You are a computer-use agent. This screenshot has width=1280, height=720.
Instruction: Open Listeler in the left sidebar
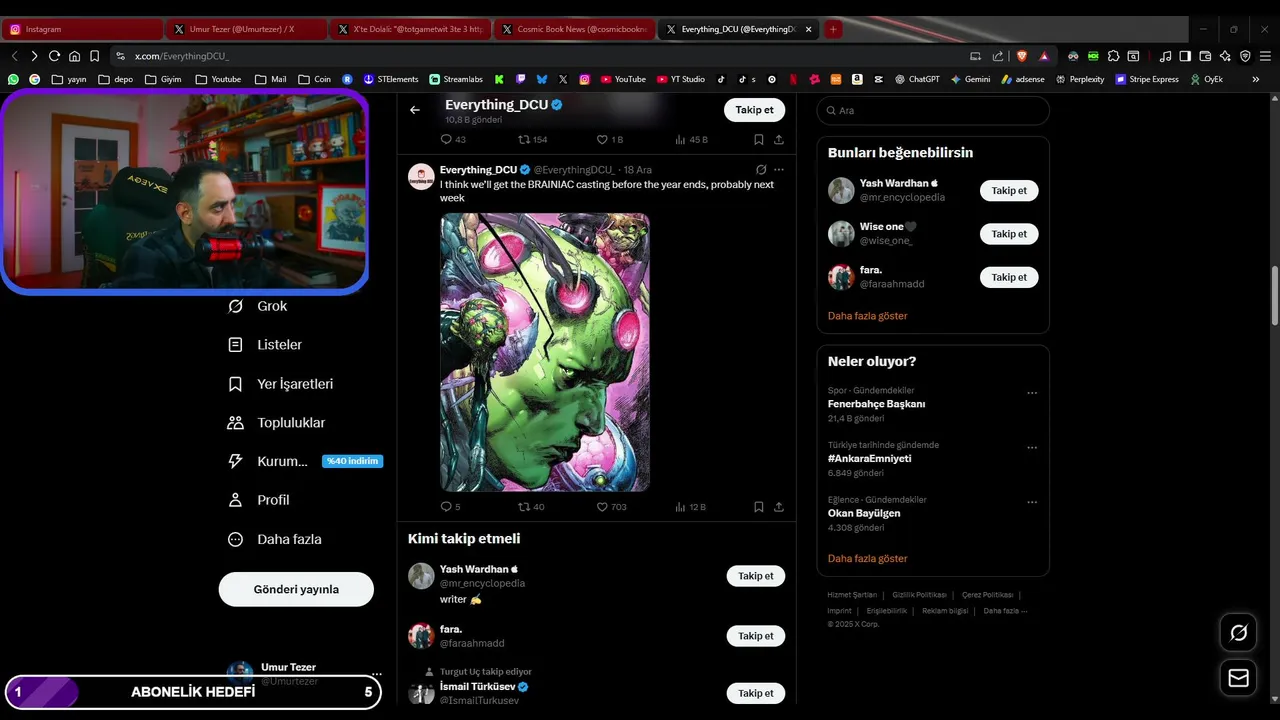click(x=265, y=345)
